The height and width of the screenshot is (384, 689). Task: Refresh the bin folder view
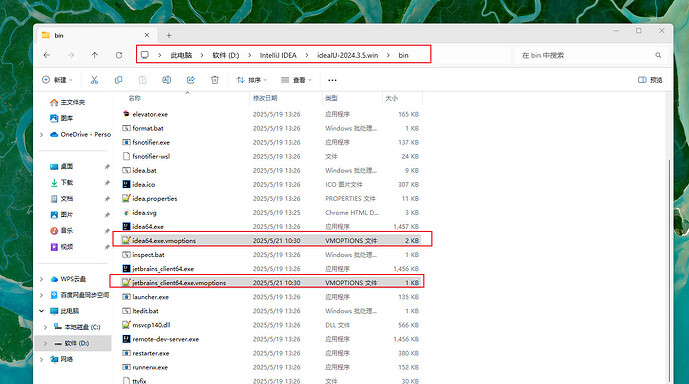coord(119,55)
